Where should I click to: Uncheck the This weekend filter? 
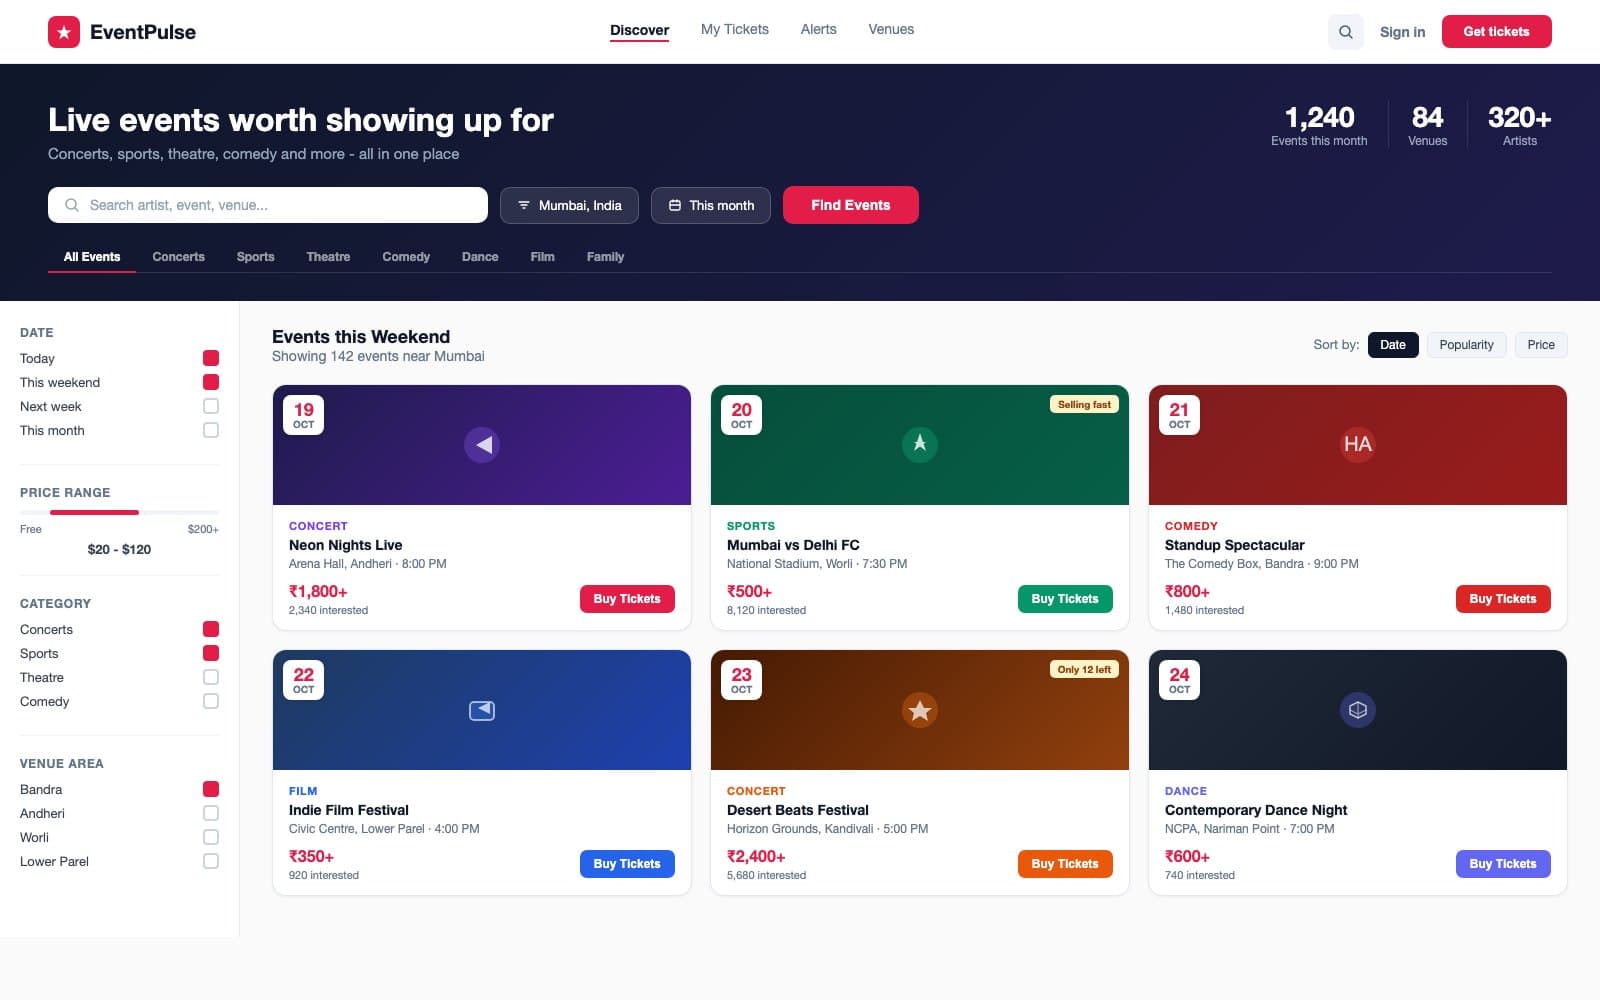click(x=211, y=382)
